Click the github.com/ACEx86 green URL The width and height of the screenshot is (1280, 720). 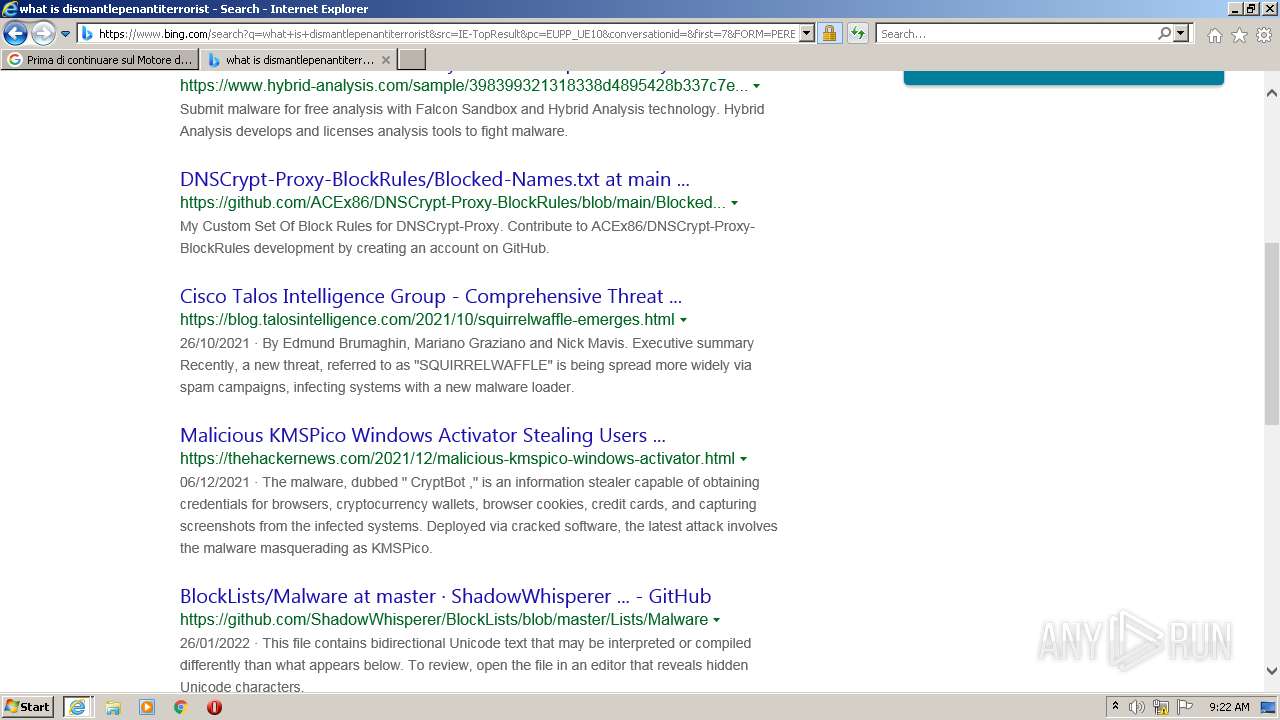(x=453, y=202)
